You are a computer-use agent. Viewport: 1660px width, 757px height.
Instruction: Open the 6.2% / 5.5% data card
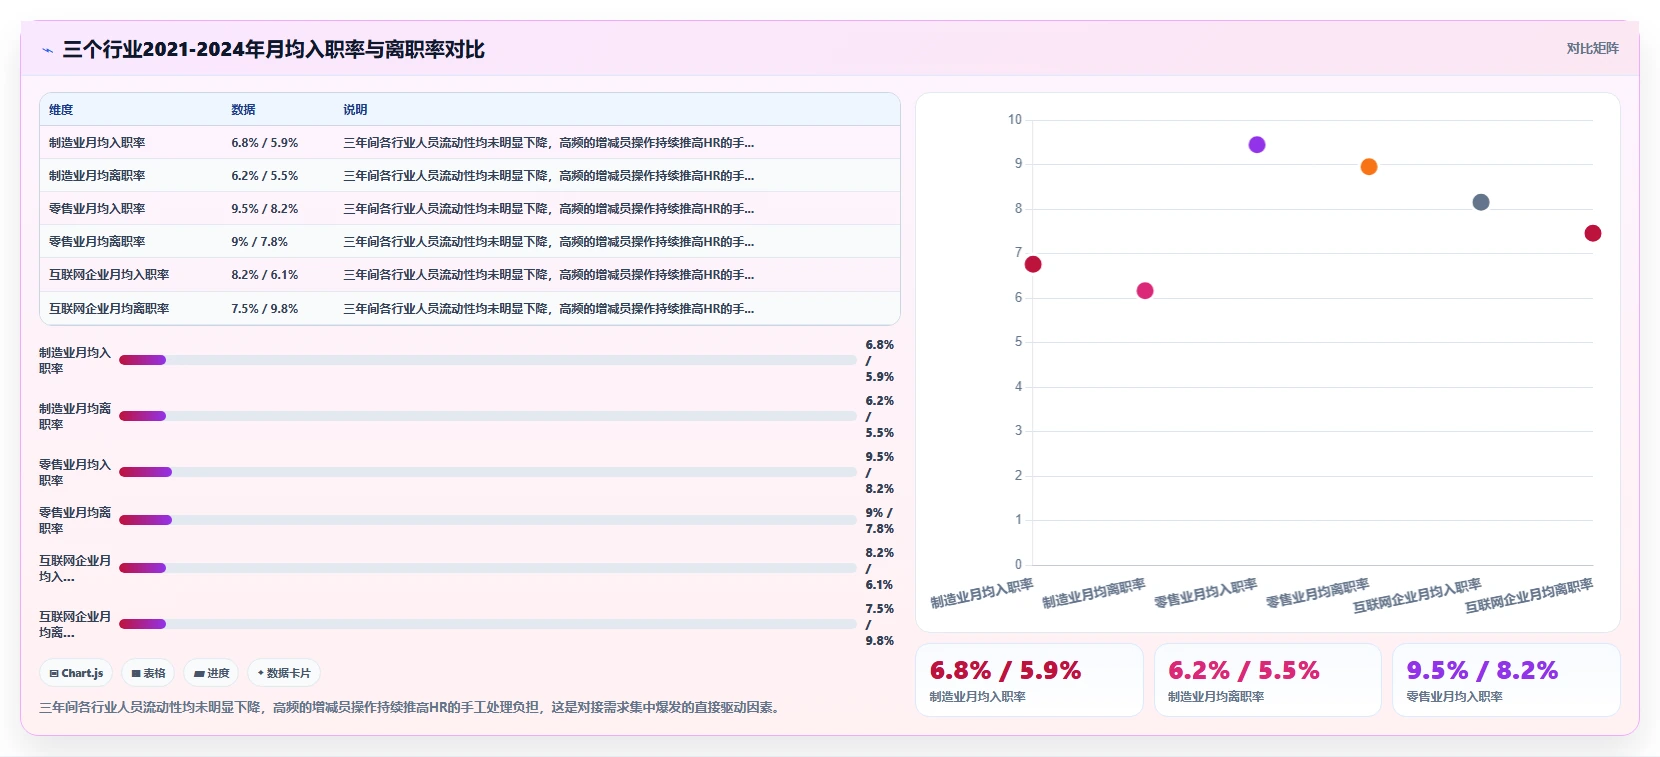tap(1267, 680)
